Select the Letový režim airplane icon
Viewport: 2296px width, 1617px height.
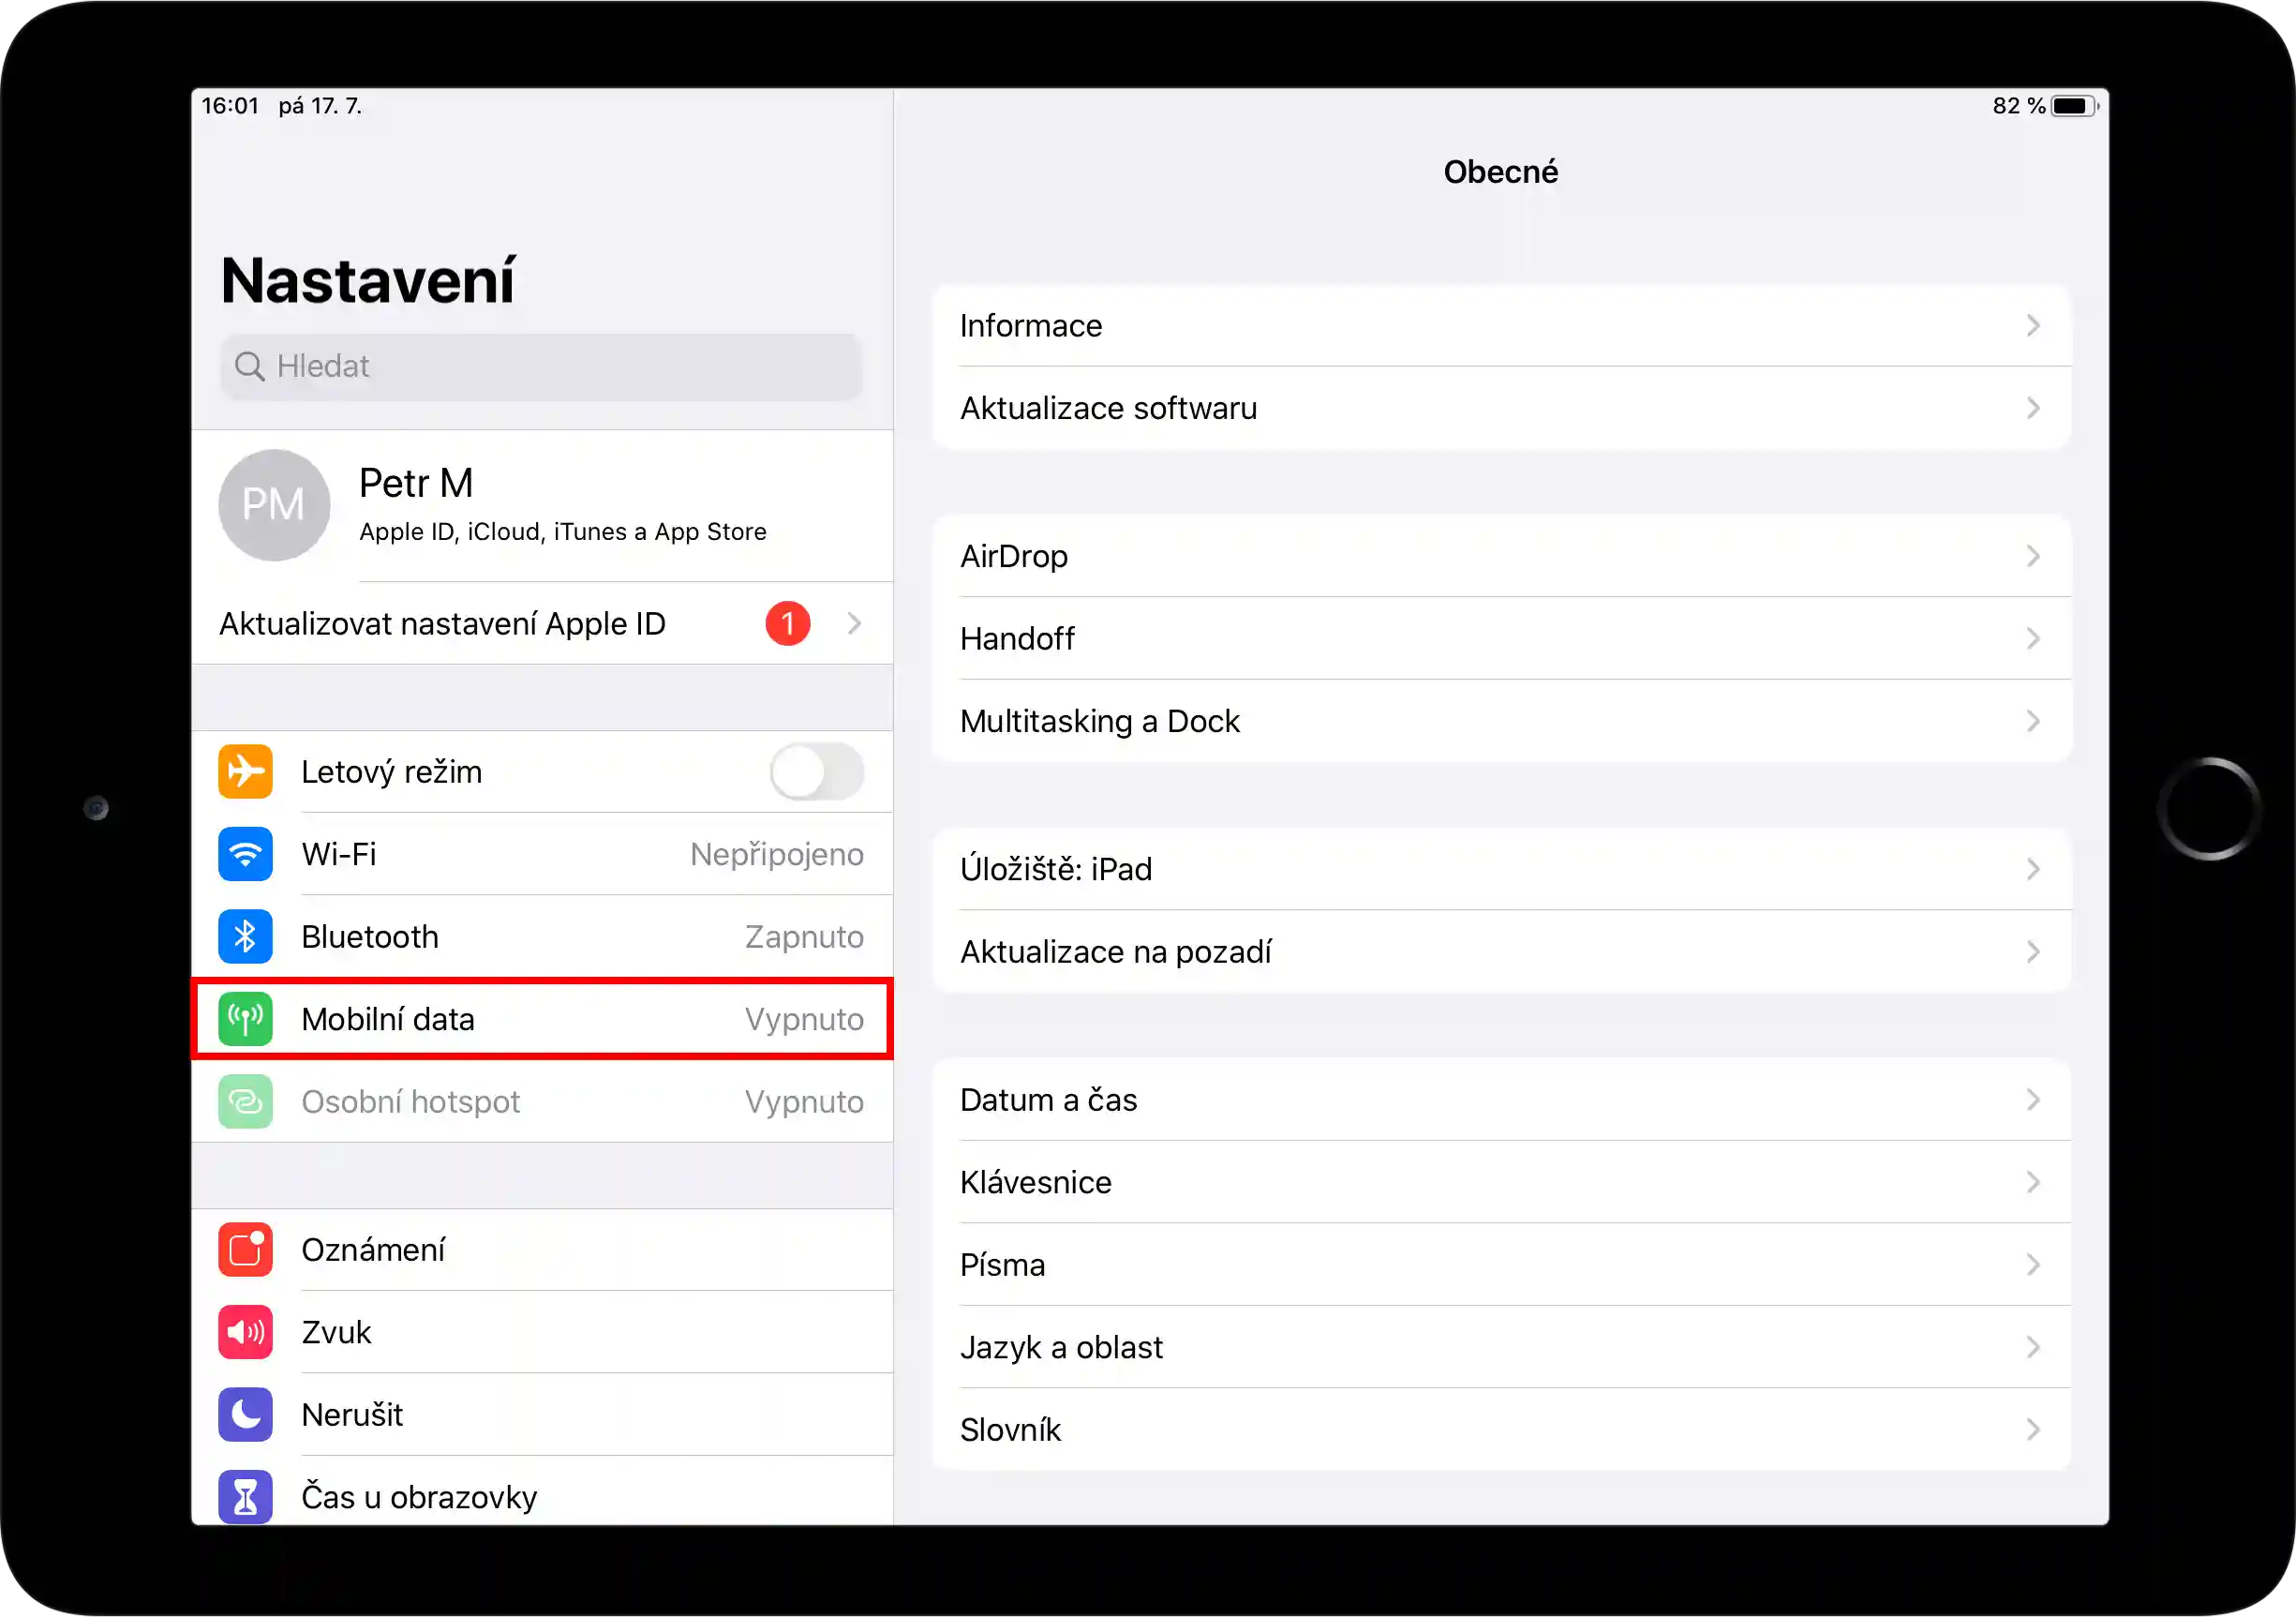point(245,771)
